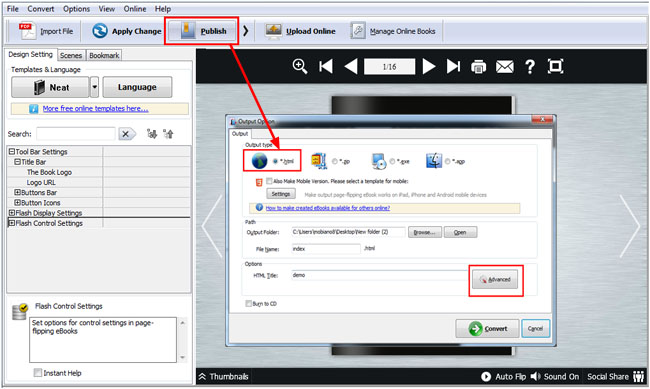
Task: Expand the toolbar chevron after Publish
Action: (x=246, y=31)
